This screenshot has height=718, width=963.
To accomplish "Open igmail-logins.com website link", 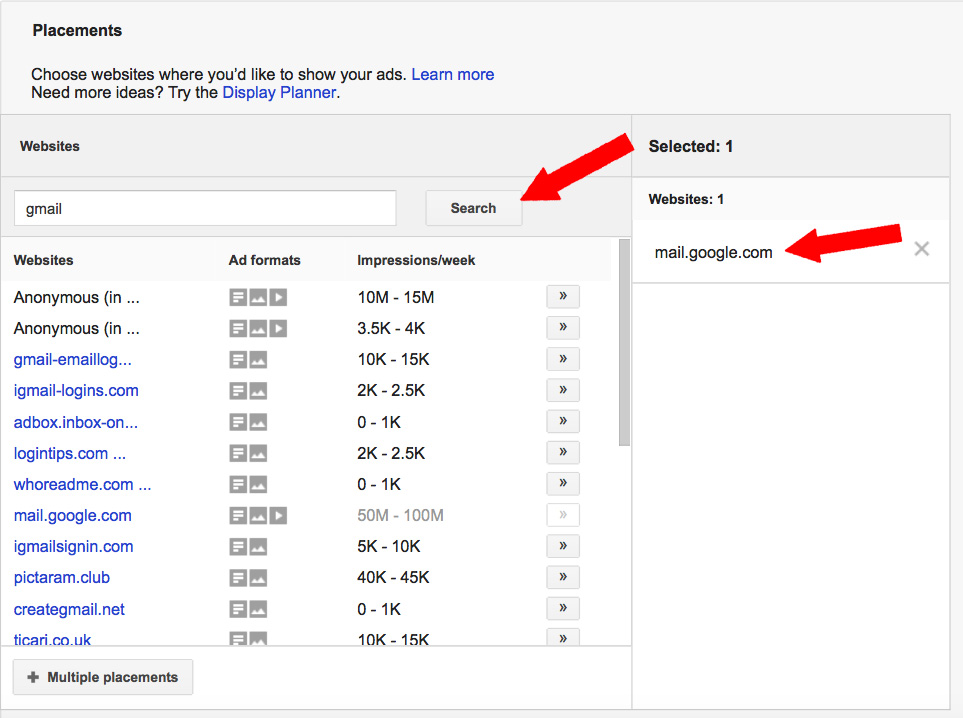I will (76, 391).
